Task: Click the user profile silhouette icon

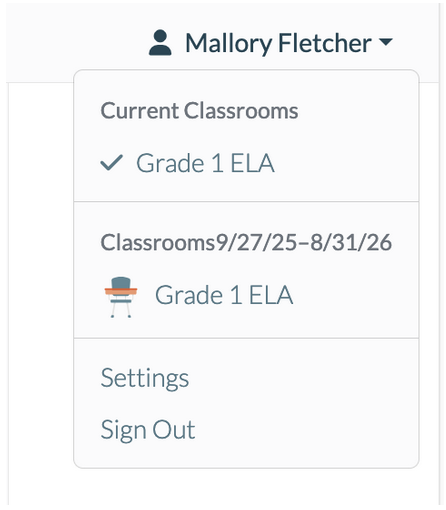Action: pos(160,42)
